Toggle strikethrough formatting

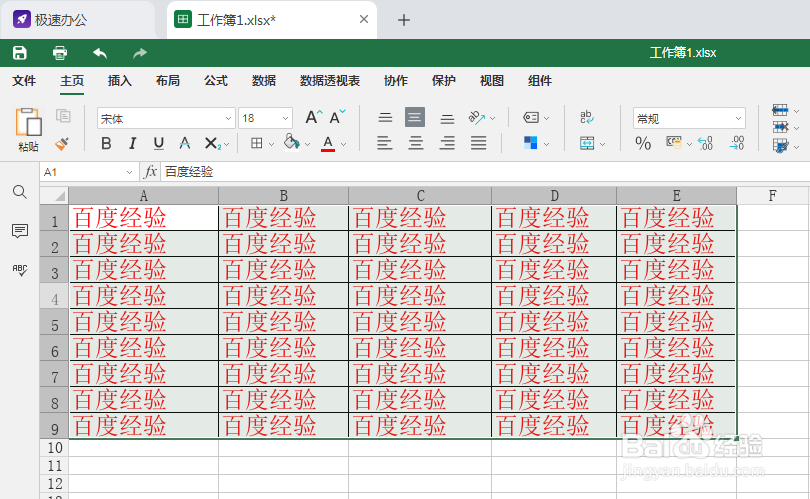coord(184,143)
